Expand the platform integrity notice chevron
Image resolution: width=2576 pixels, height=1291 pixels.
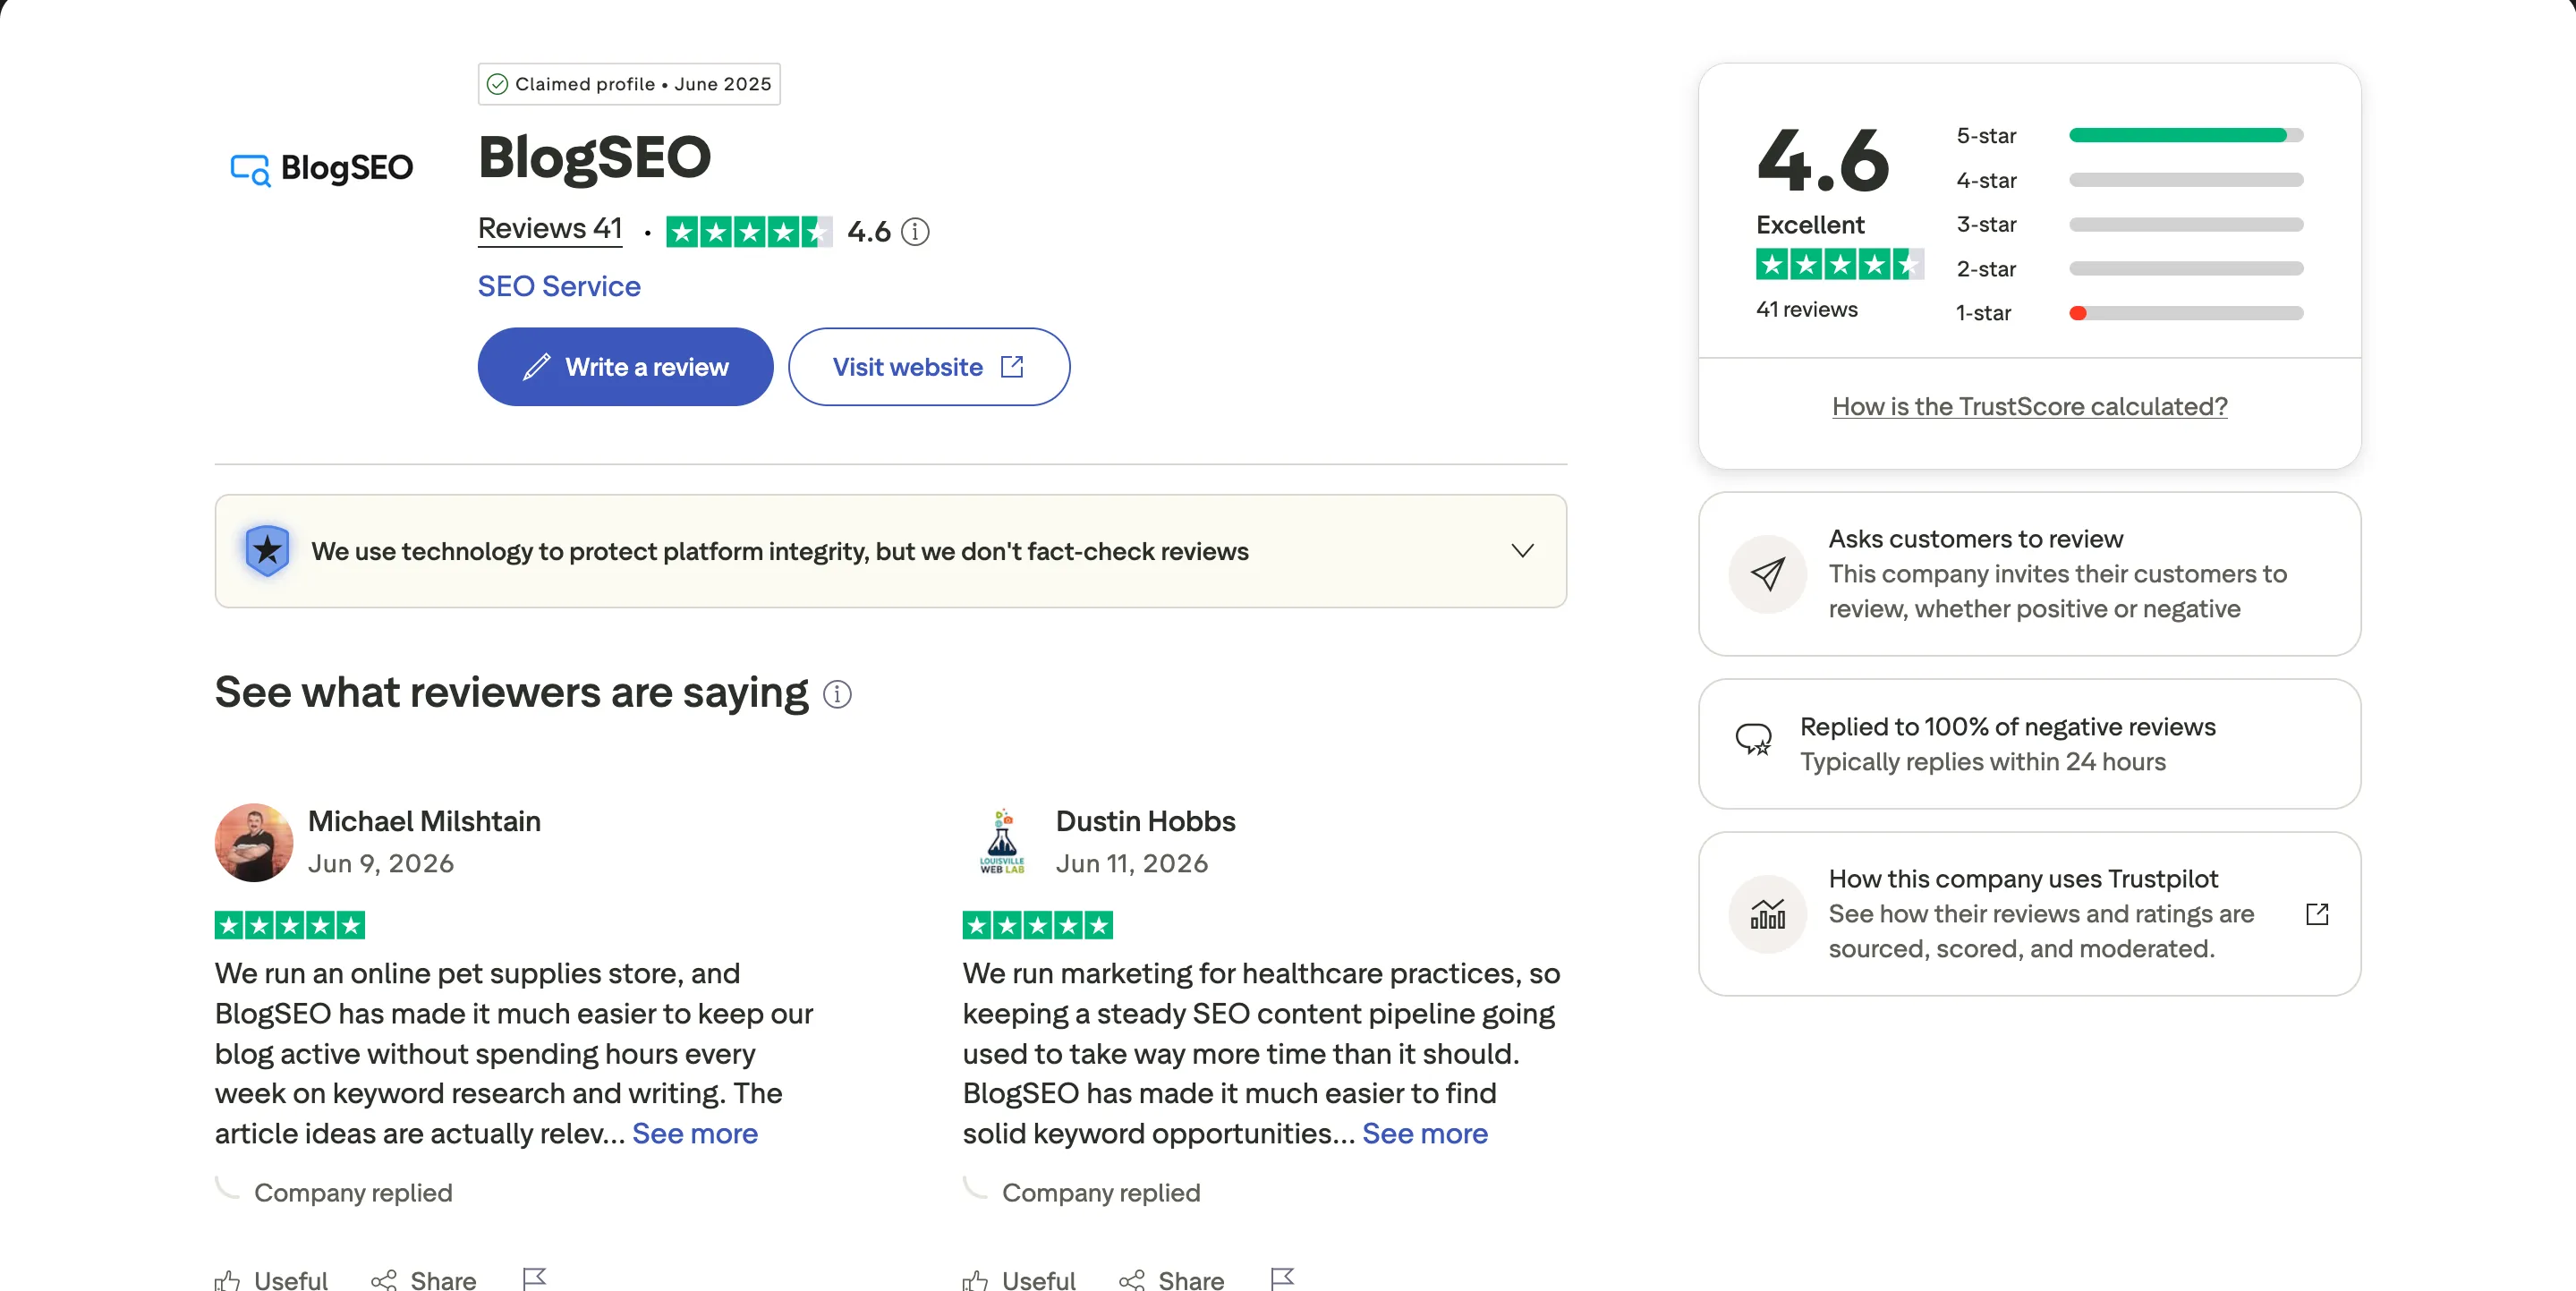(1522, 551)
